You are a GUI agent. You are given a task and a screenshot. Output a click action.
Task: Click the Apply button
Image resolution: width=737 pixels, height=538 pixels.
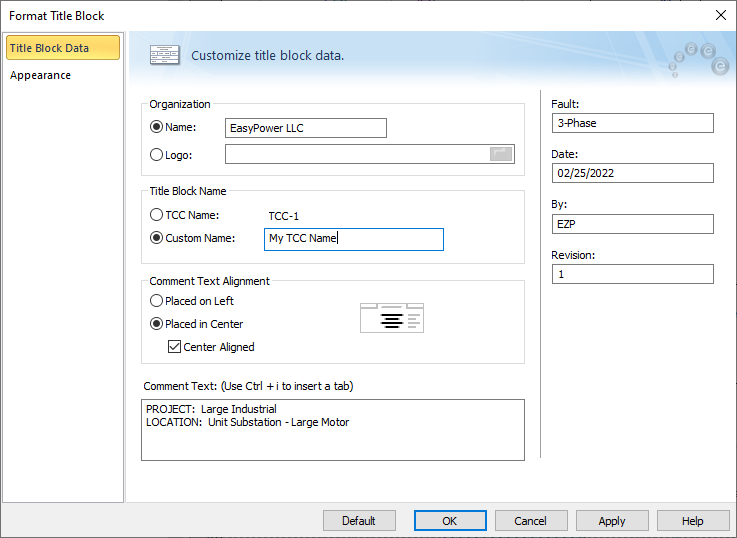click(612, 520)
